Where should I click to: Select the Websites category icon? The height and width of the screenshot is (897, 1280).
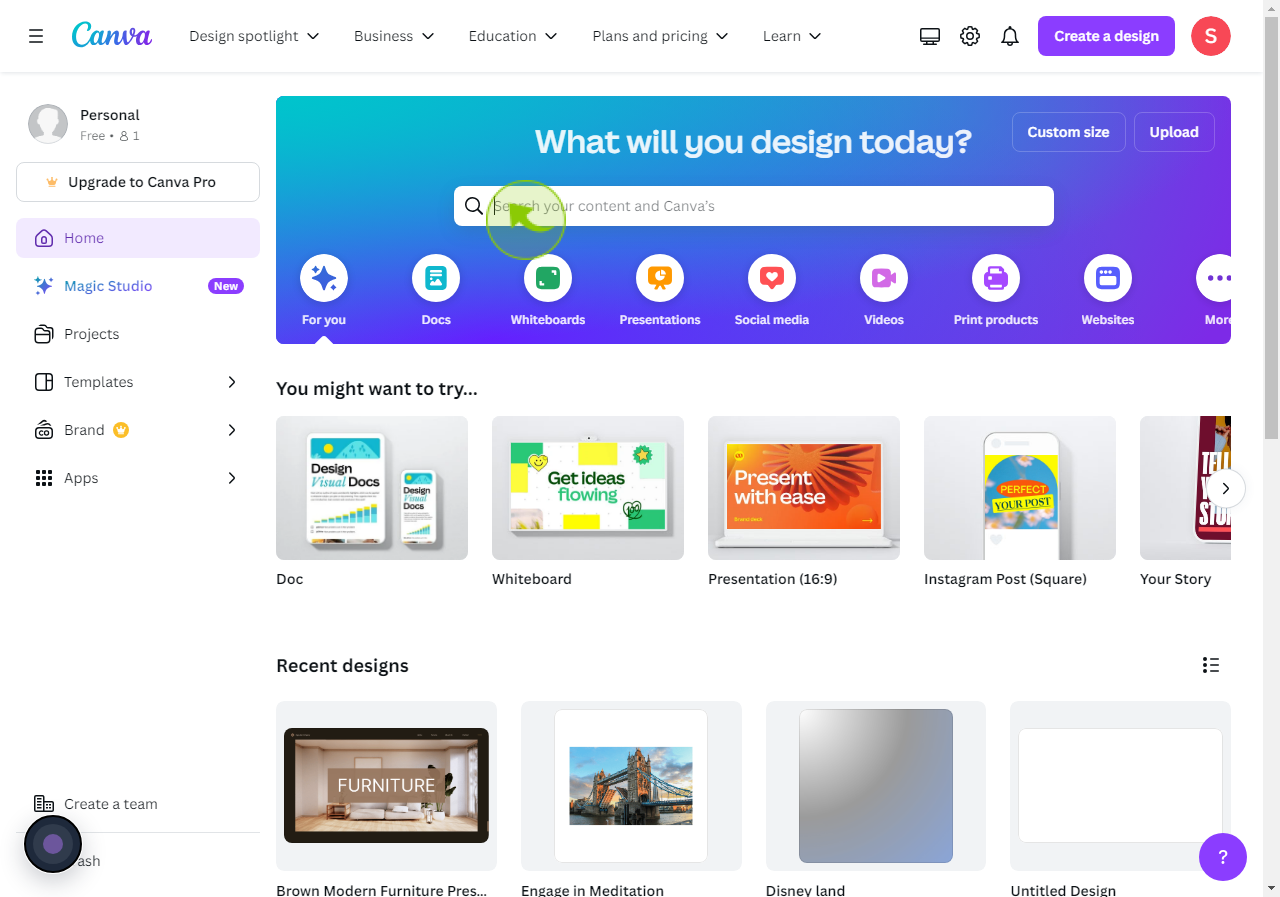1108,278
